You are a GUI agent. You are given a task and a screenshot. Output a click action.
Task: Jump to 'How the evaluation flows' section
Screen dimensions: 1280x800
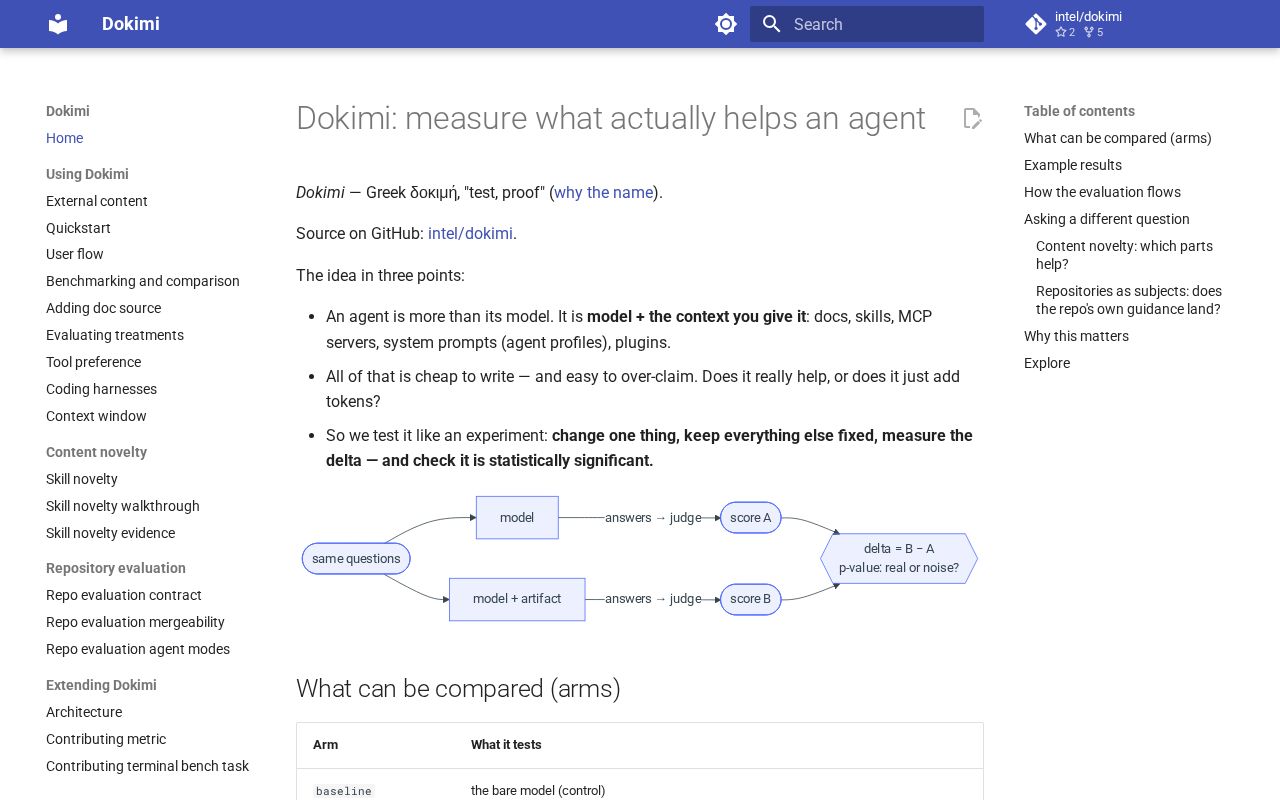point(1102,192)
